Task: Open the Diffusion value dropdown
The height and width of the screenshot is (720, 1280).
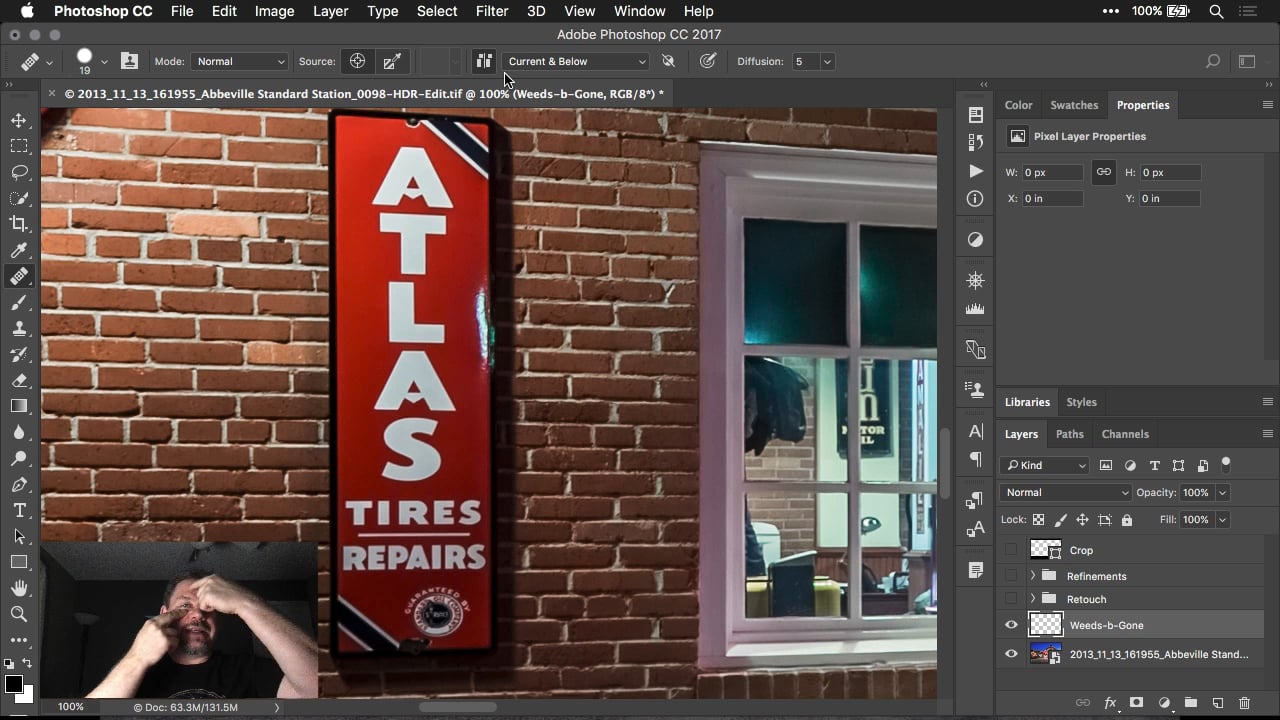Action: click(x=827, y=61)
